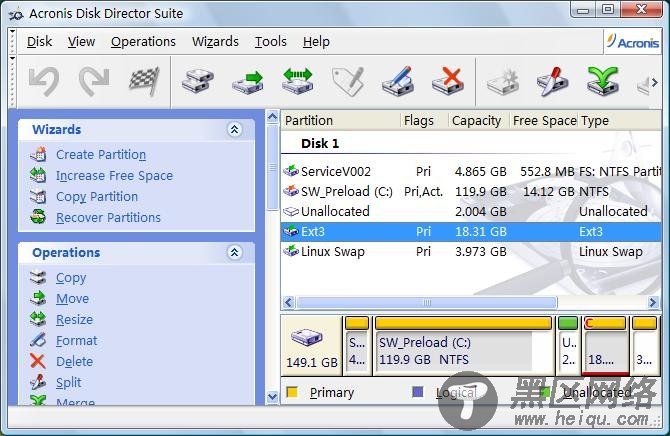Screen dimensions: 670x436
Task: Click the Acronis logo
Action: click(x=633, y=42)
